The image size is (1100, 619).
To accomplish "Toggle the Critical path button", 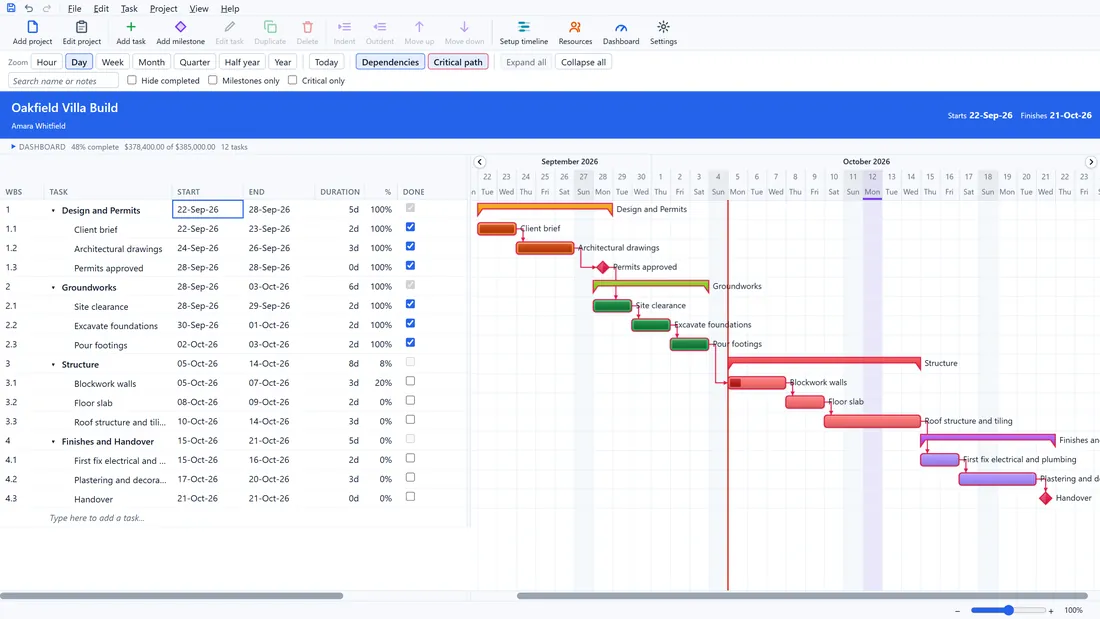I will coord(457,62).
